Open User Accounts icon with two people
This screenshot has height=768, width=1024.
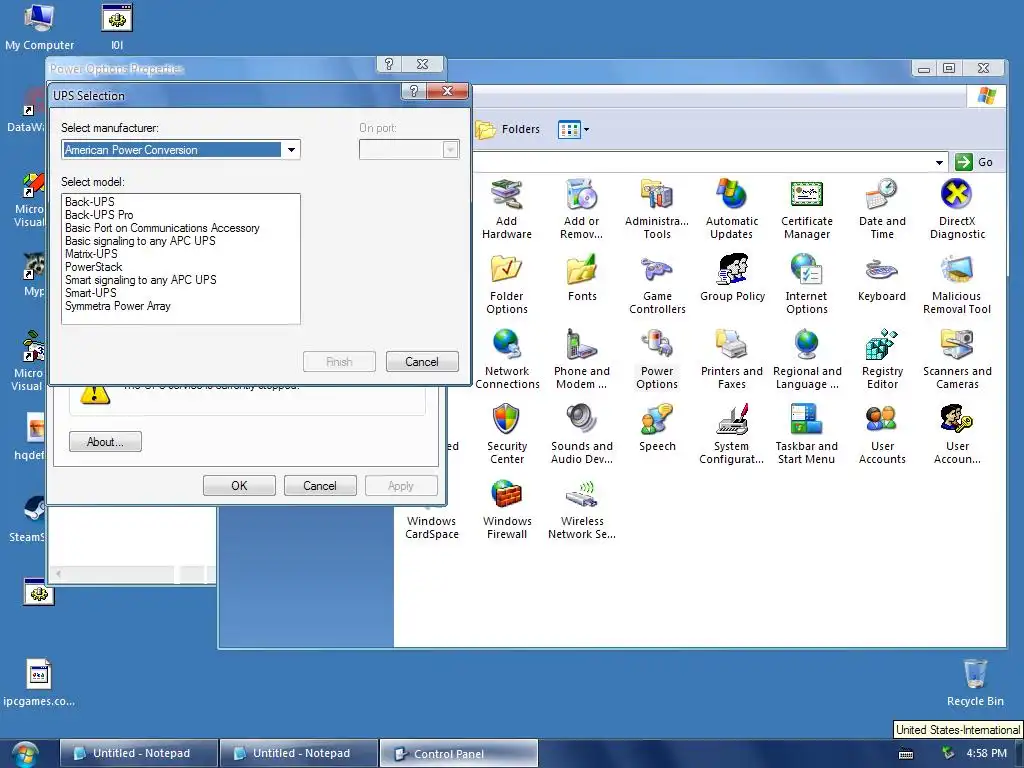(882, 434)
